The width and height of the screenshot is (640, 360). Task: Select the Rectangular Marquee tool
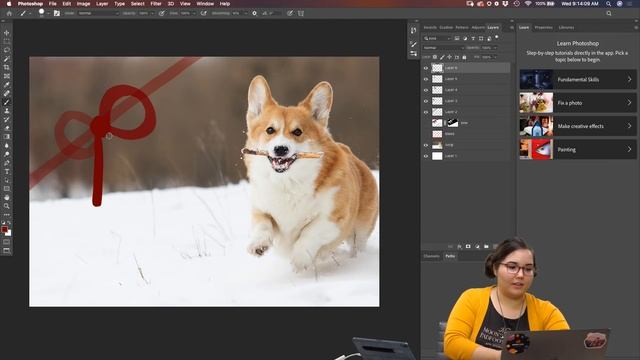pos(7,41)
